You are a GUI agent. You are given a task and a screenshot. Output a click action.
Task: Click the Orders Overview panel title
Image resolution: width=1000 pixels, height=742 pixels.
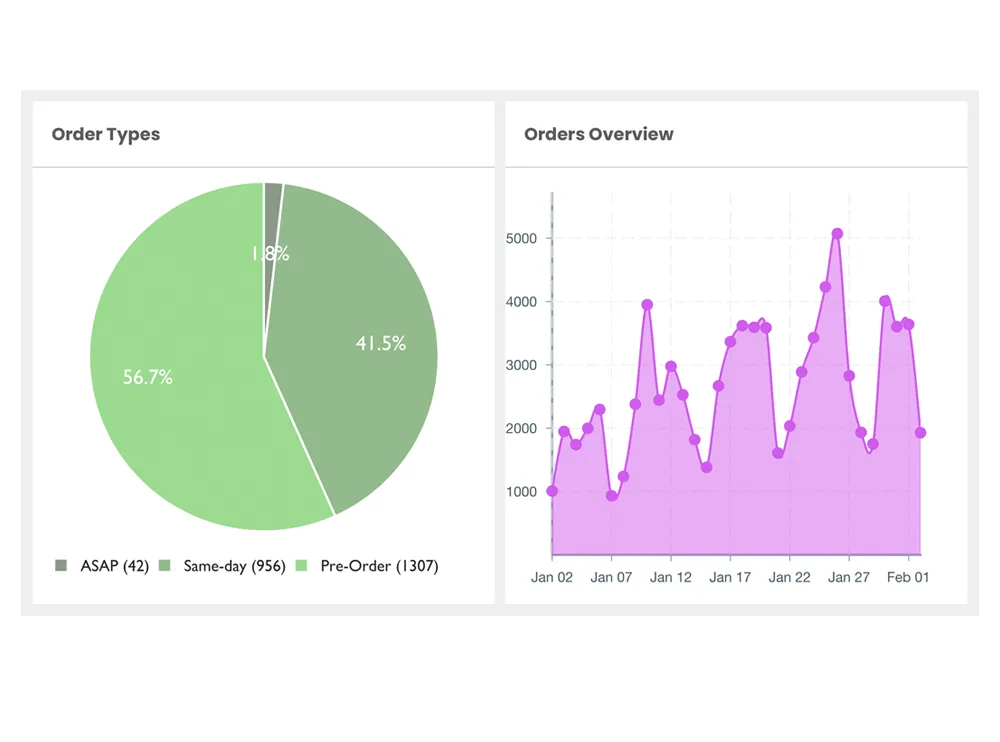(x=599, y=134)
